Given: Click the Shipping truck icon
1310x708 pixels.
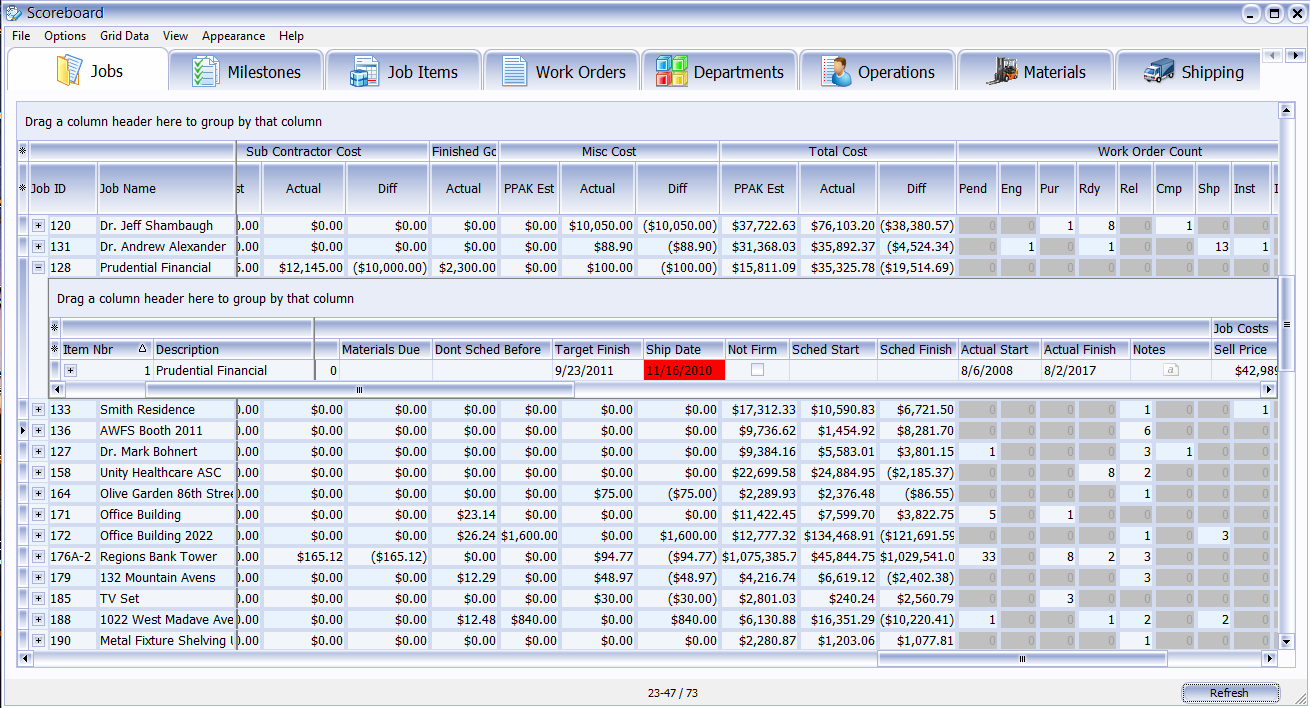Looking at the screenshot, I should [x=1159, y=72].
